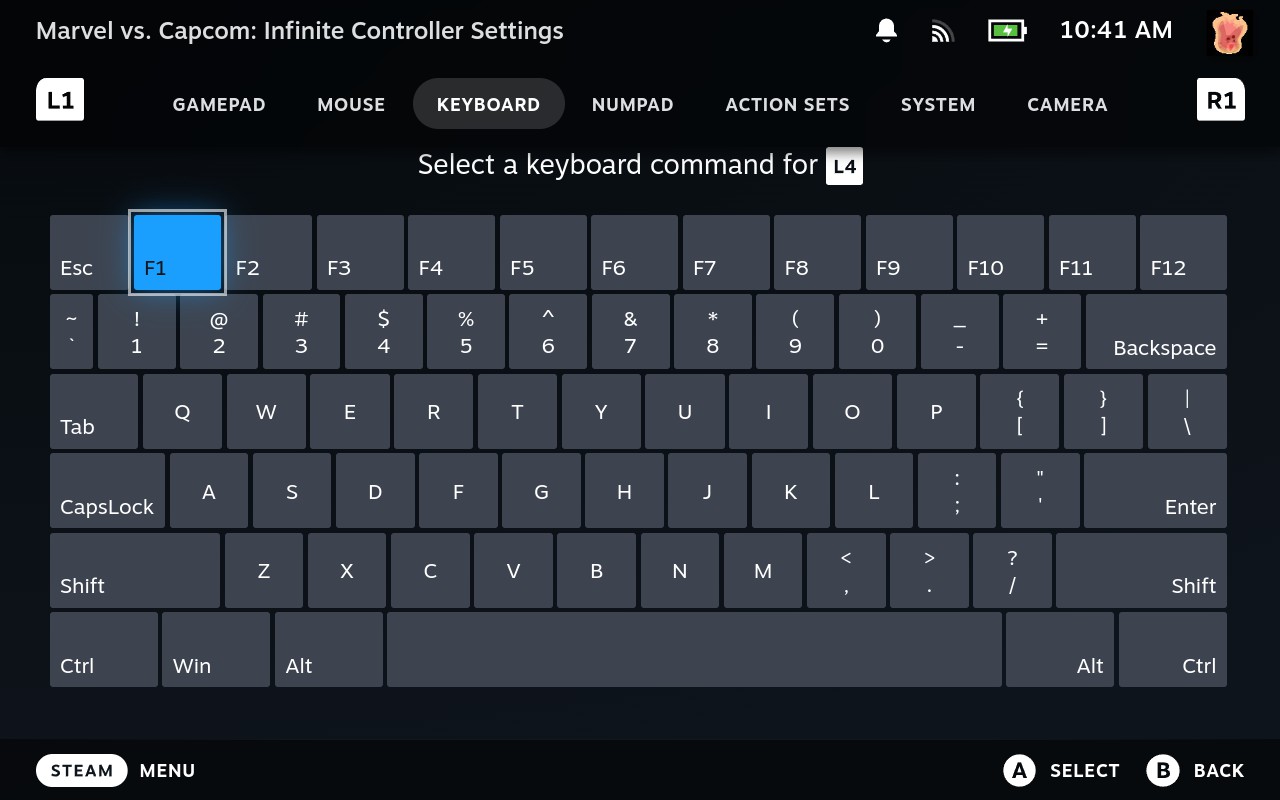The height and width of the screenshot is (800, 1280).
Task: Open the STEAM menu button
Action: pos(82,771)
